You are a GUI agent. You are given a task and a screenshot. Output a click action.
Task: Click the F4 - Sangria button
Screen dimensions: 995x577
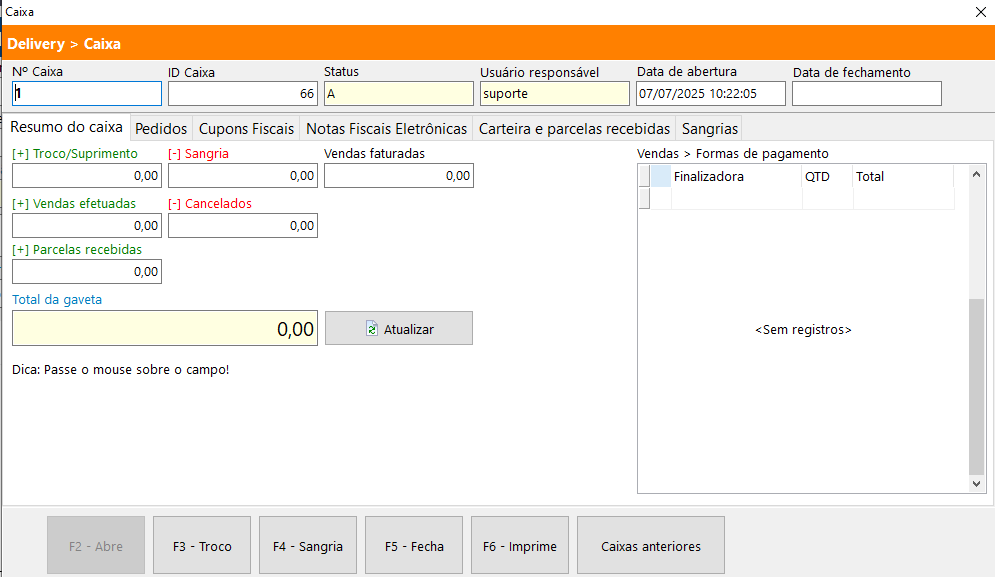[x=308, y=546]
